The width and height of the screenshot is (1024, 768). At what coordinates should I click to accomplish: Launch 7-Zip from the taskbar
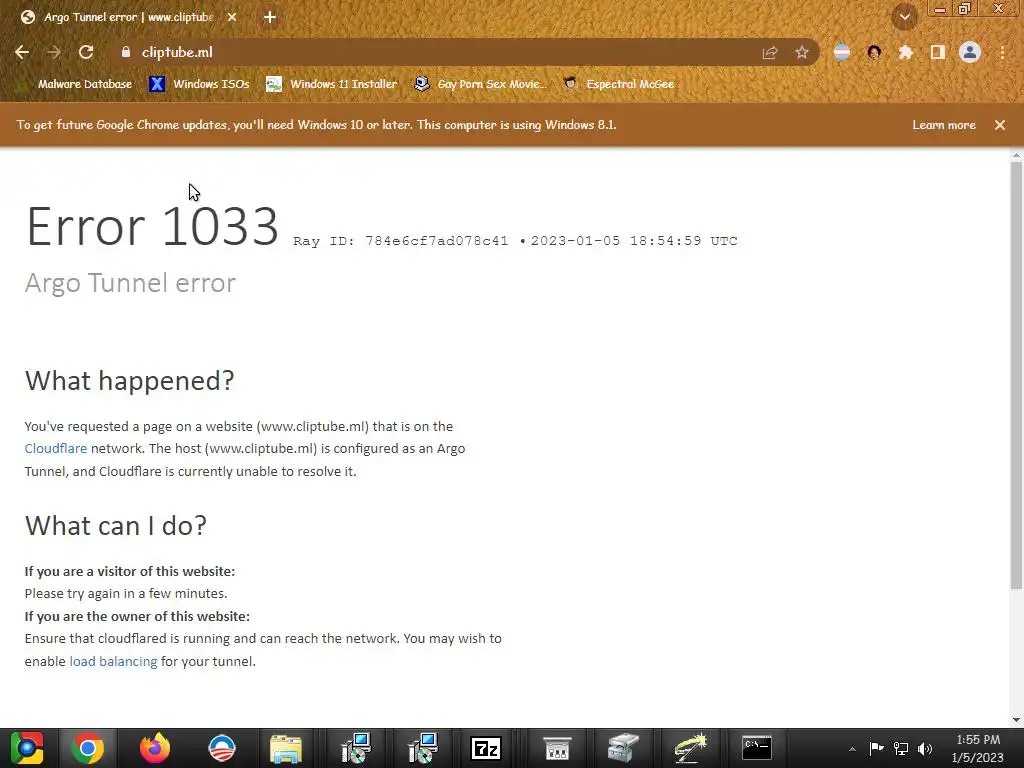point(486,748)
